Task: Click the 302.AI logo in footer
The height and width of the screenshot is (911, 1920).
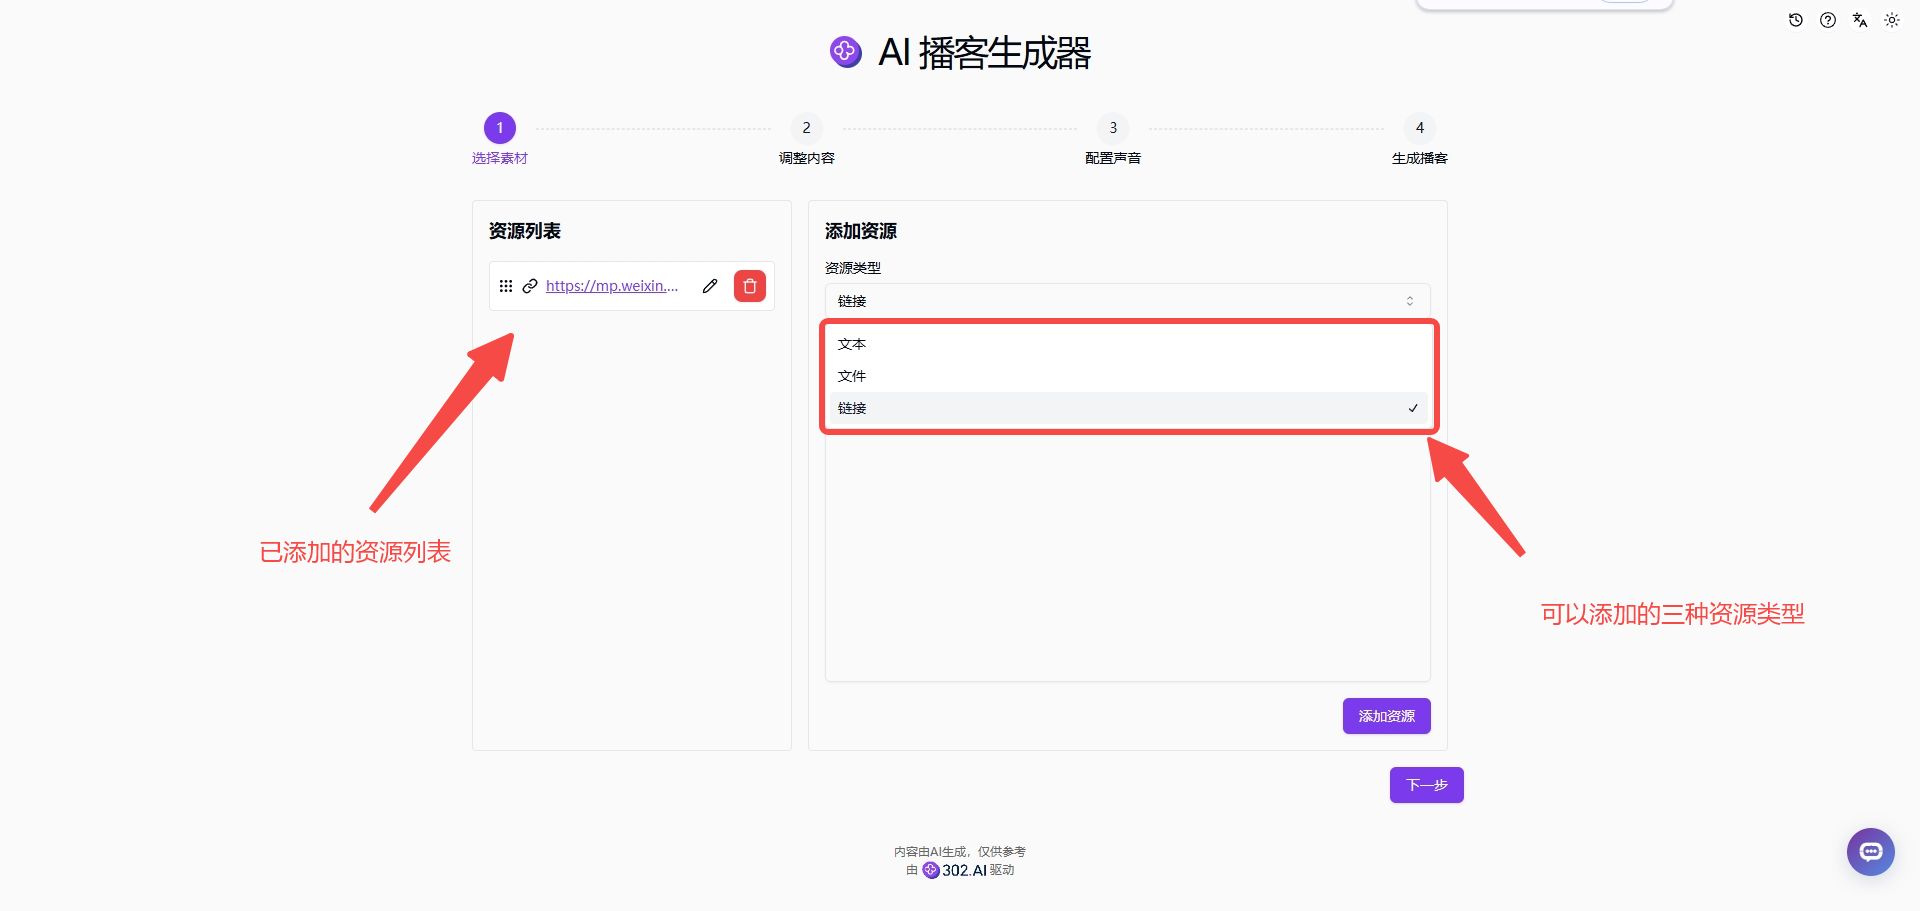Action: pyautogui.click(x=954, y=870)
